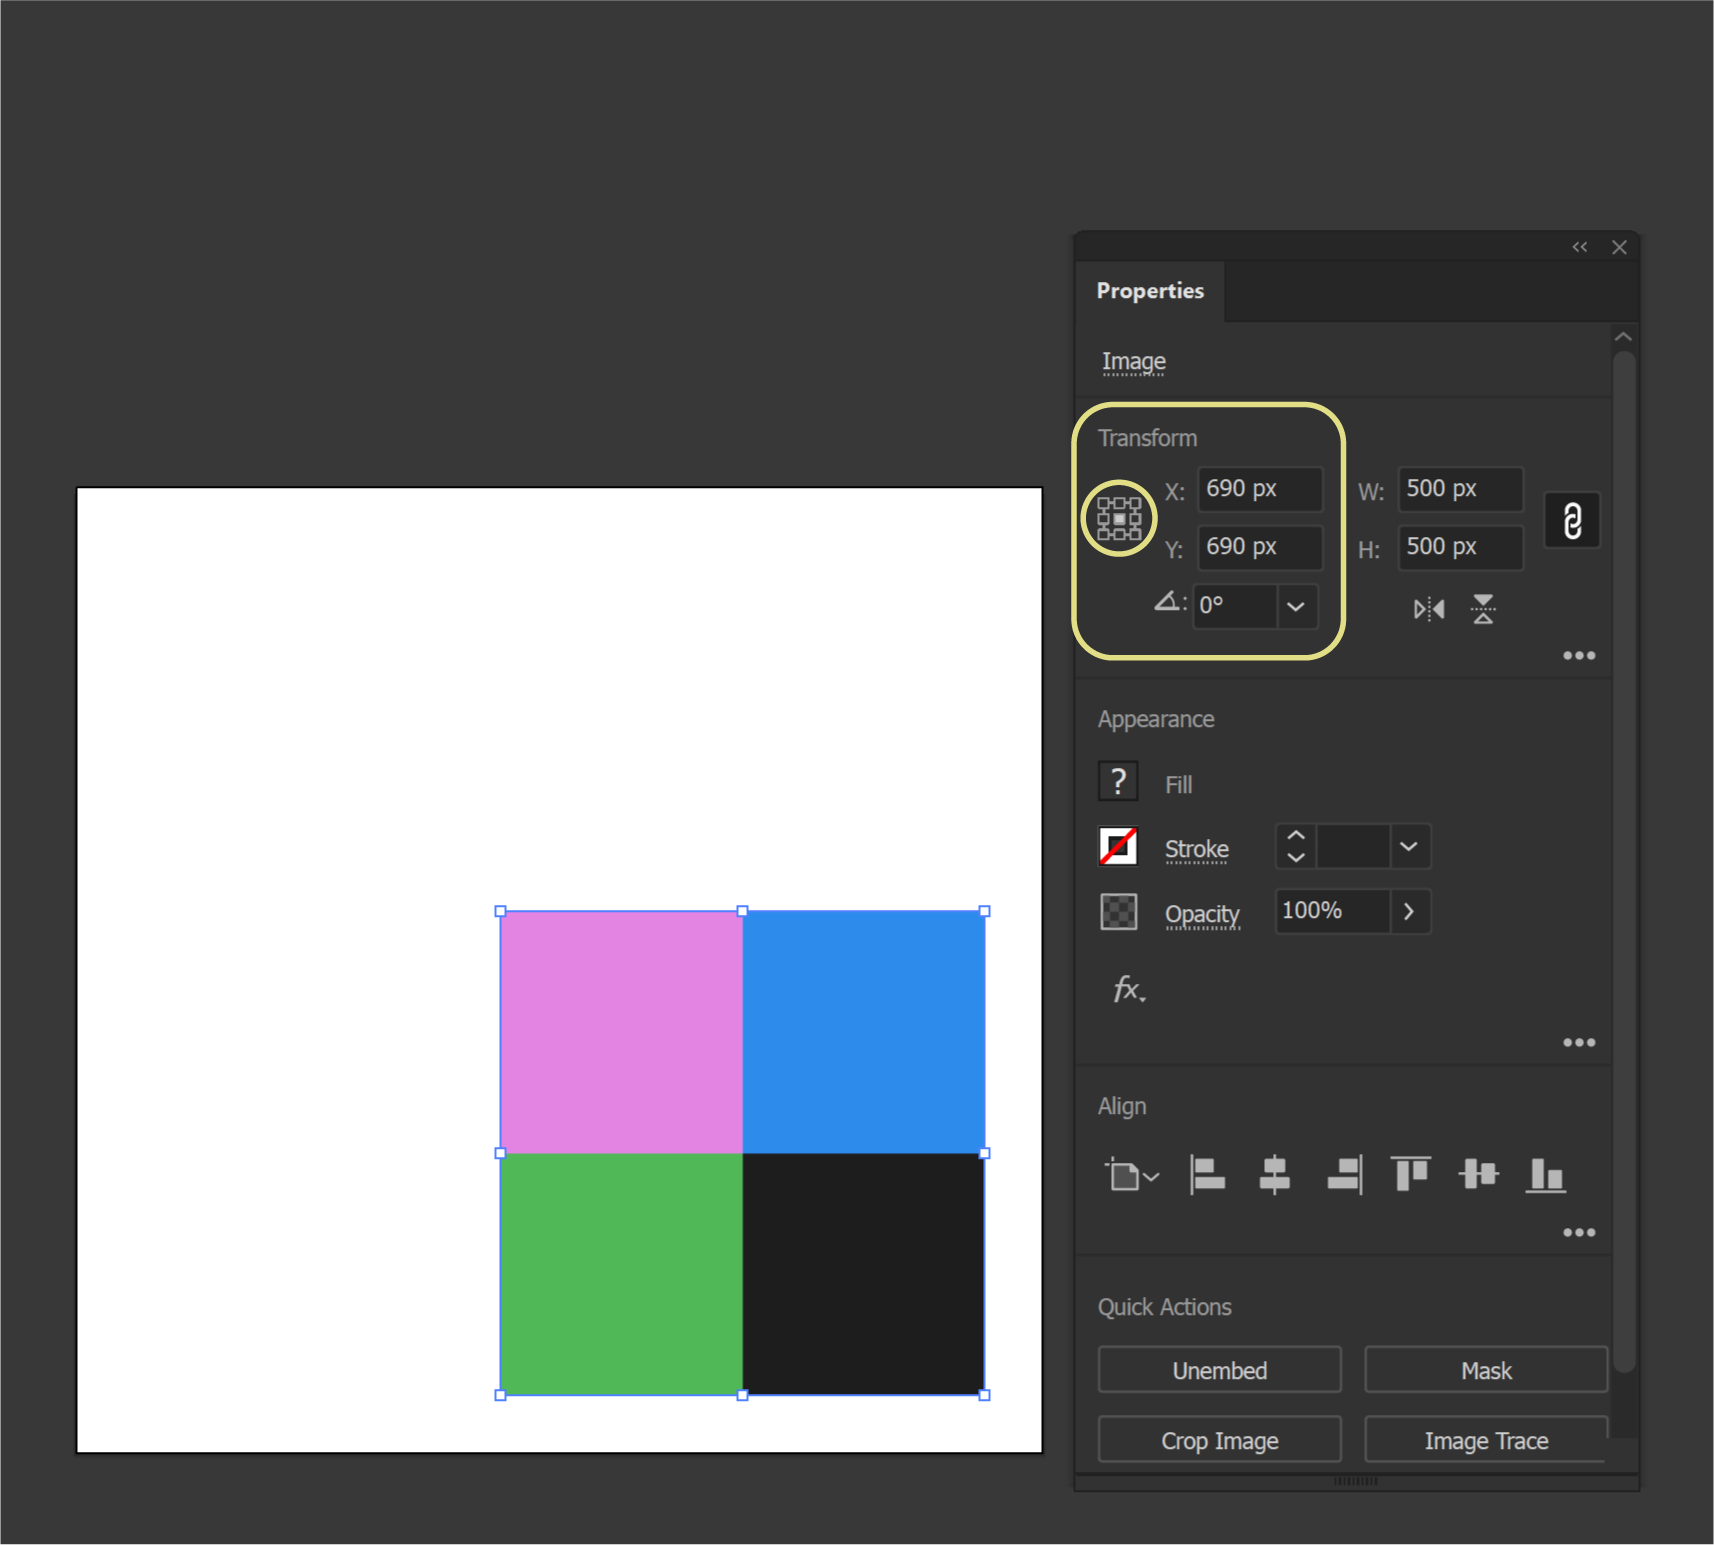The image size is (1714, 1545).
Task: Click the Y position field
Action: [x=1260, y=547]
